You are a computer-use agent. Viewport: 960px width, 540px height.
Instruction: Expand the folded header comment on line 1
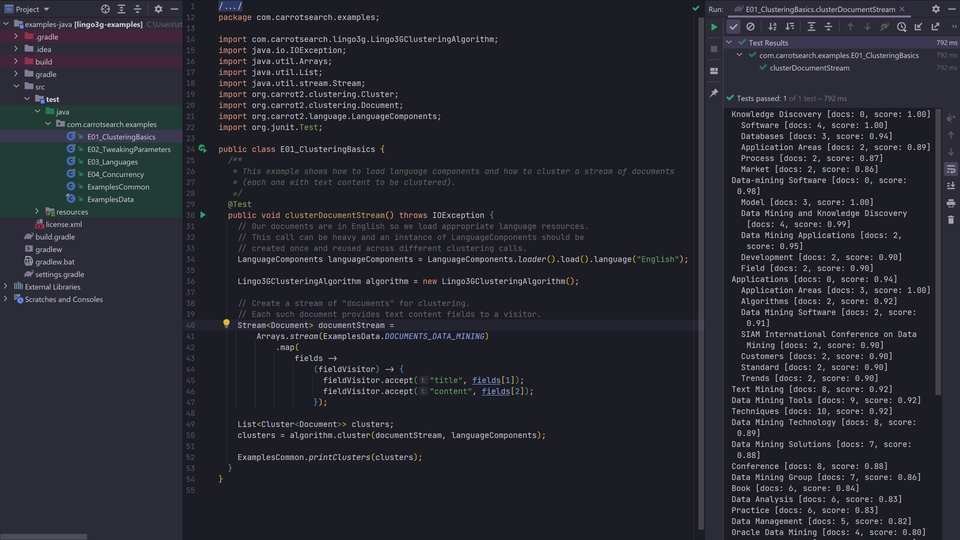(230, 6)
